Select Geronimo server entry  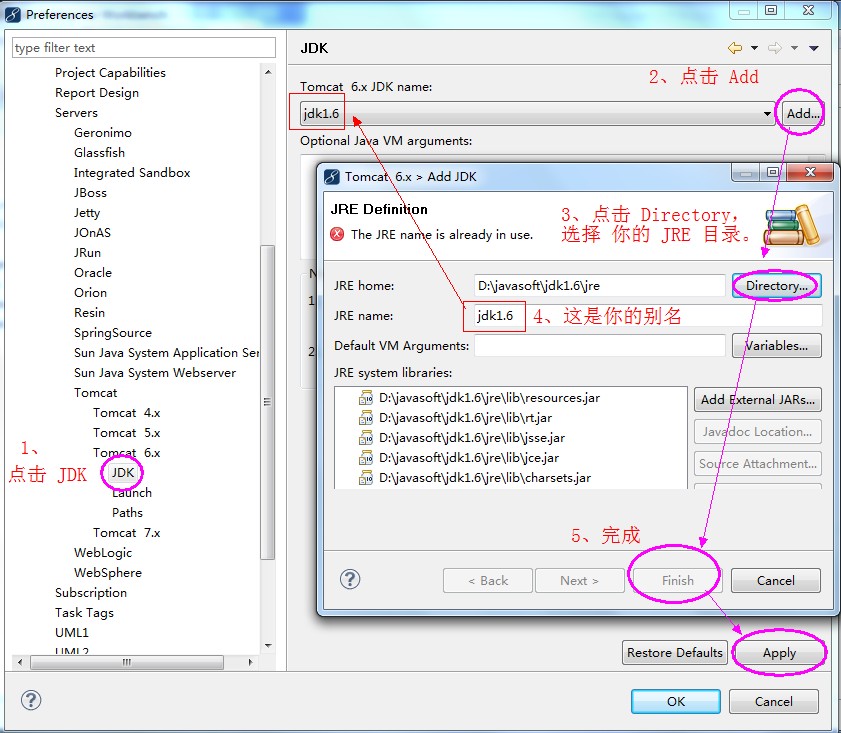click(102, 132)
